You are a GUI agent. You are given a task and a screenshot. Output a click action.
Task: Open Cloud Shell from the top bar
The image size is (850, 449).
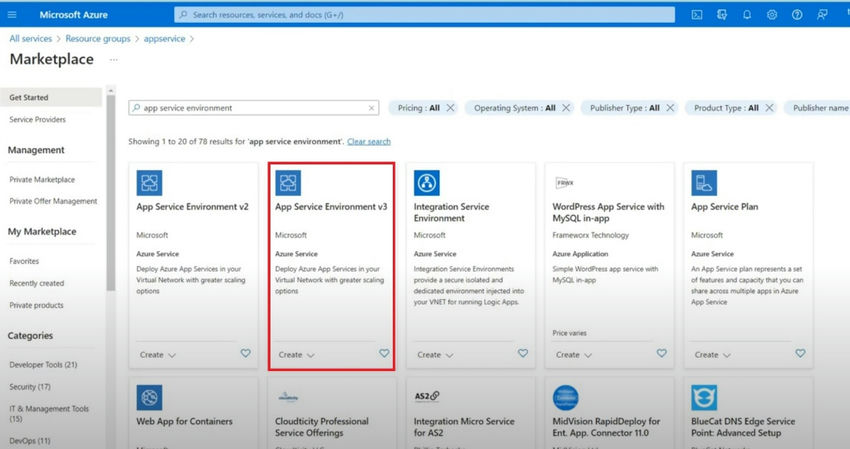click(x=697, y=15)
